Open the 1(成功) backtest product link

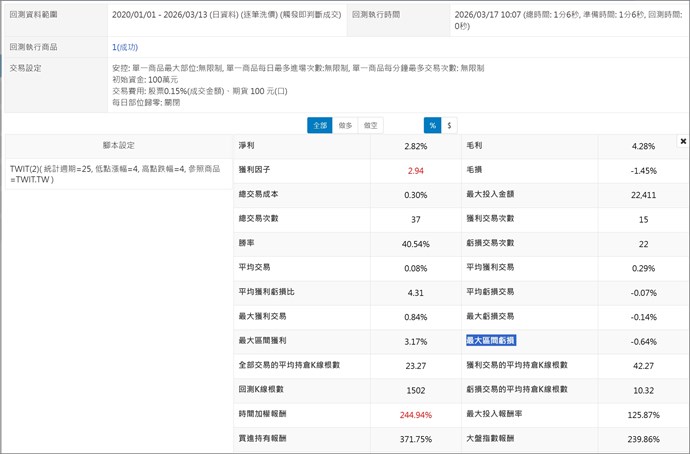[124, 47]
